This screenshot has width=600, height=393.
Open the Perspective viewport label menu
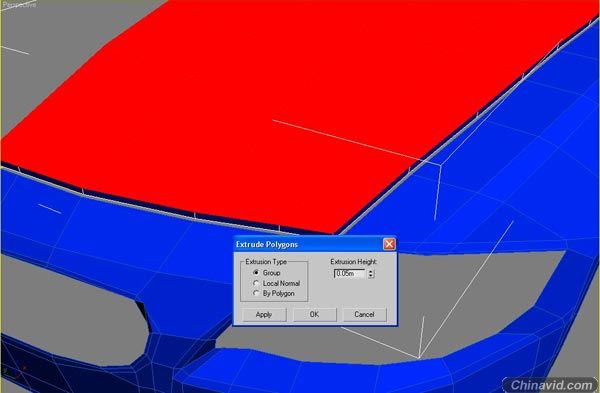[x=18, y=5]
